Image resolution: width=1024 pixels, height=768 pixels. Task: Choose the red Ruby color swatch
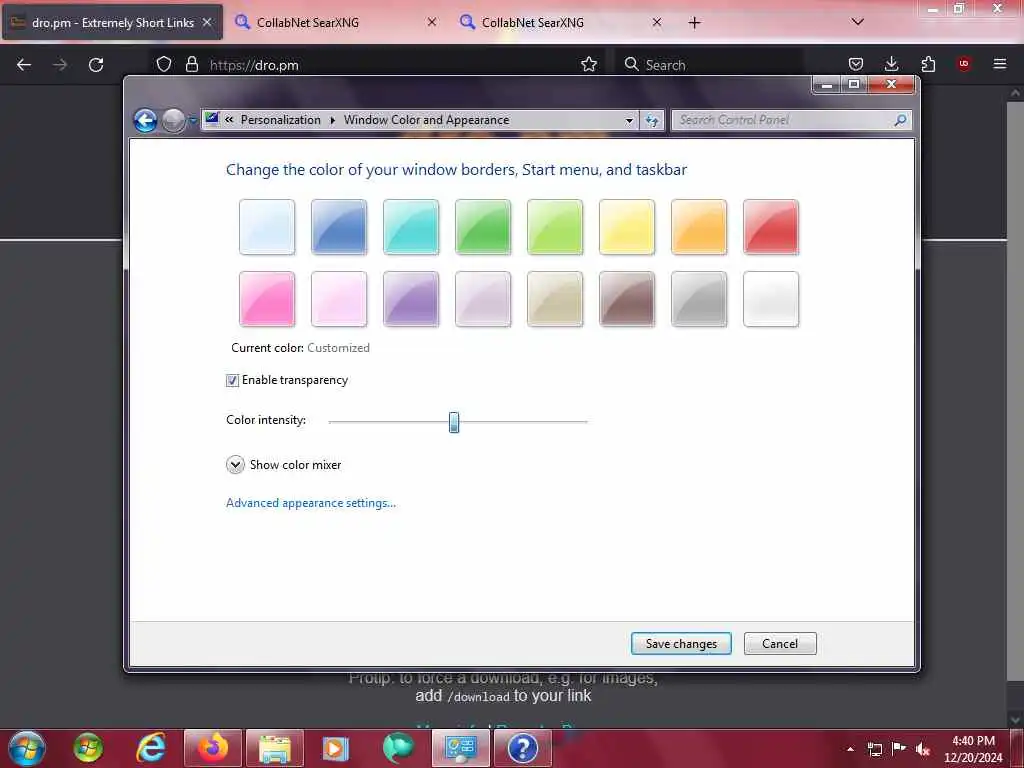771,227
